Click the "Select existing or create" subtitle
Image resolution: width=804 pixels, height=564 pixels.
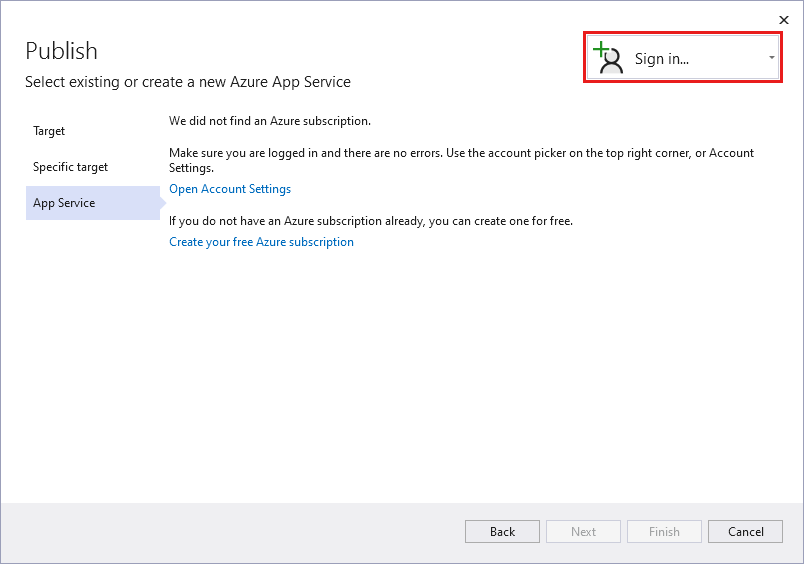pos(188,82)
